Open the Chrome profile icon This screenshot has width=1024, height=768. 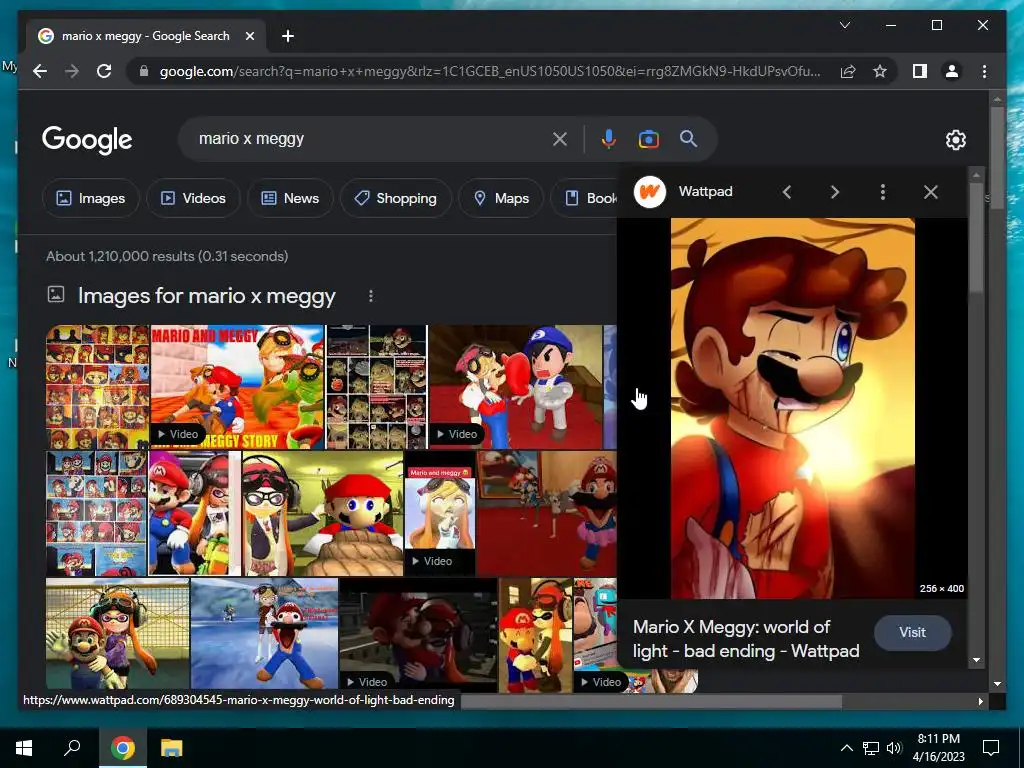click(x=952, y=71)
